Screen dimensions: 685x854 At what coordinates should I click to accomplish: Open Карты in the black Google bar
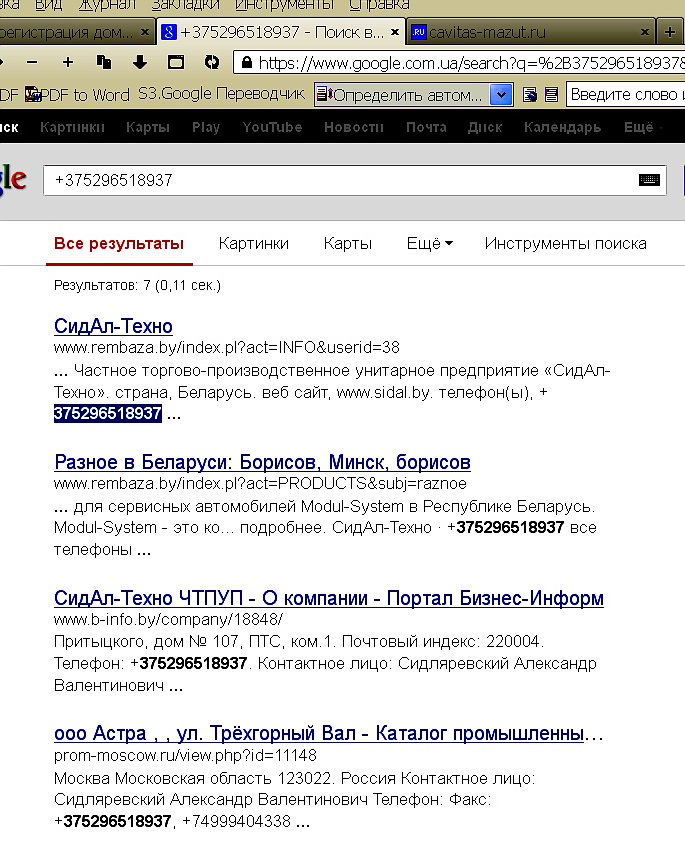point(148,127)
